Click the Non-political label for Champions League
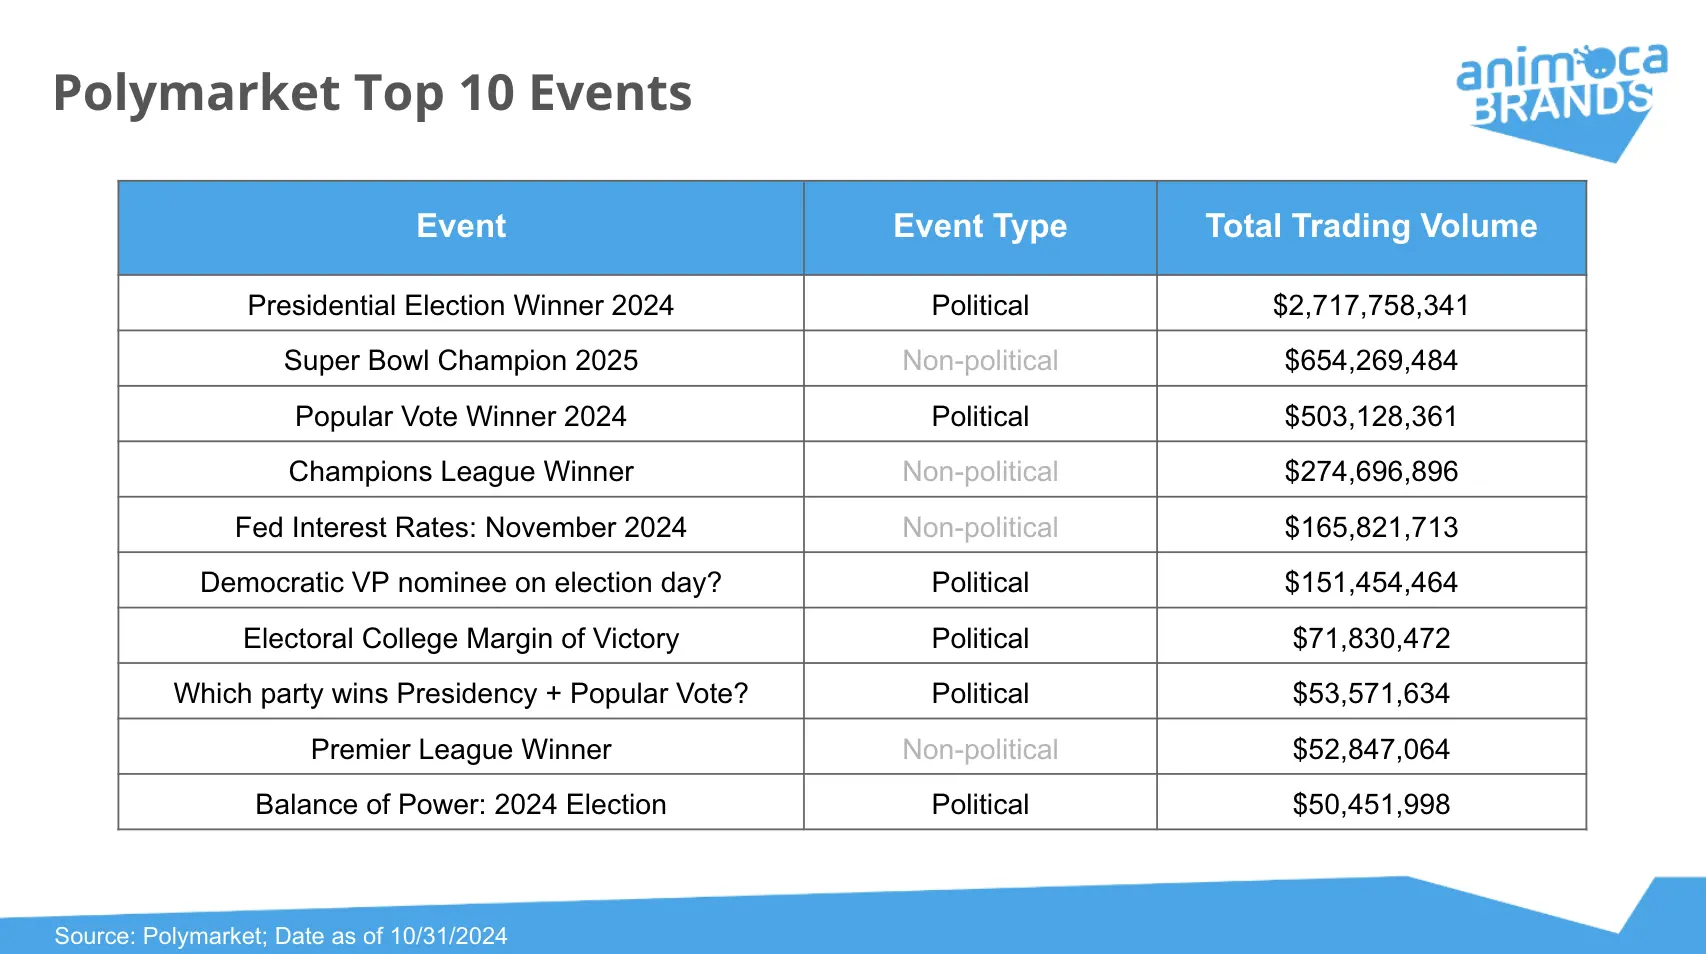1706x954 pixels. [980, 471]
